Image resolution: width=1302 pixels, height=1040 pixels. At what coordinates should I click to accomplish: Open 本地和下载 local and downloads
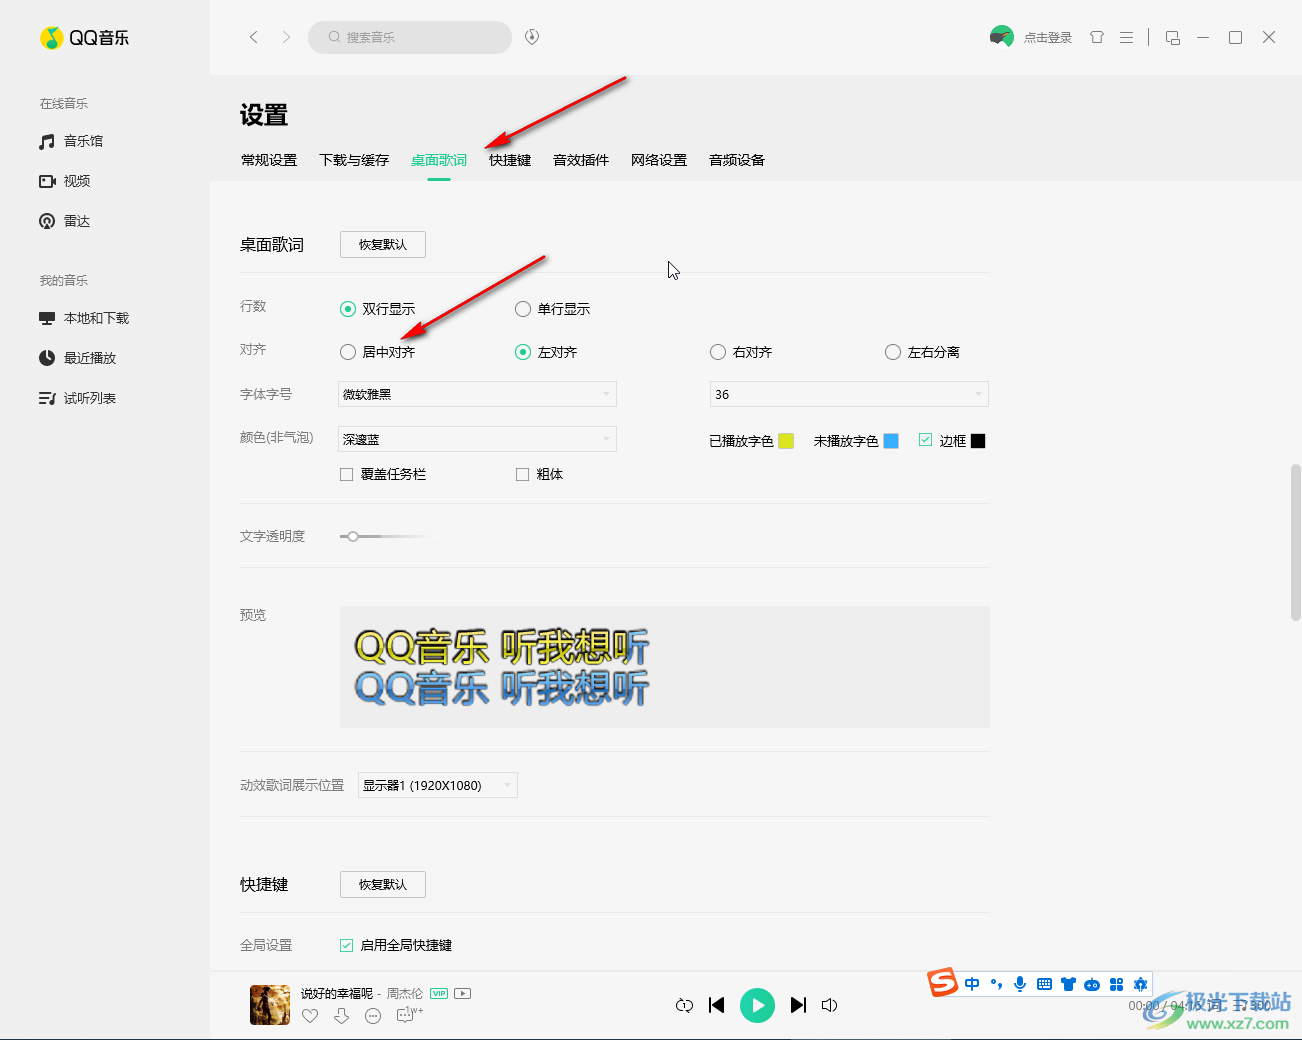(x=84, y=318)
